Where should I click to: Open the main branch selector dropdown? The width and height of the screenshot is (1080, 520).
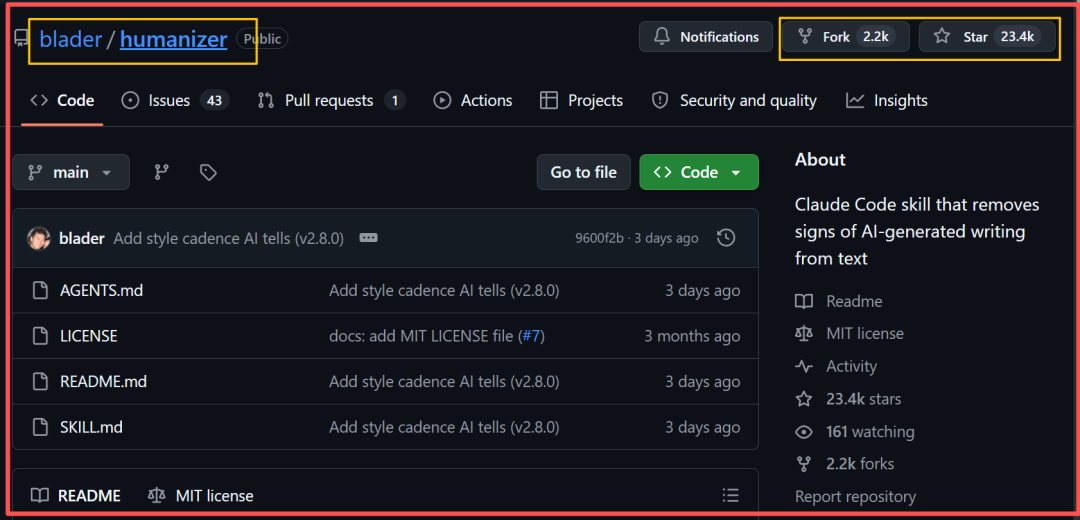click(x=70, y=172)
